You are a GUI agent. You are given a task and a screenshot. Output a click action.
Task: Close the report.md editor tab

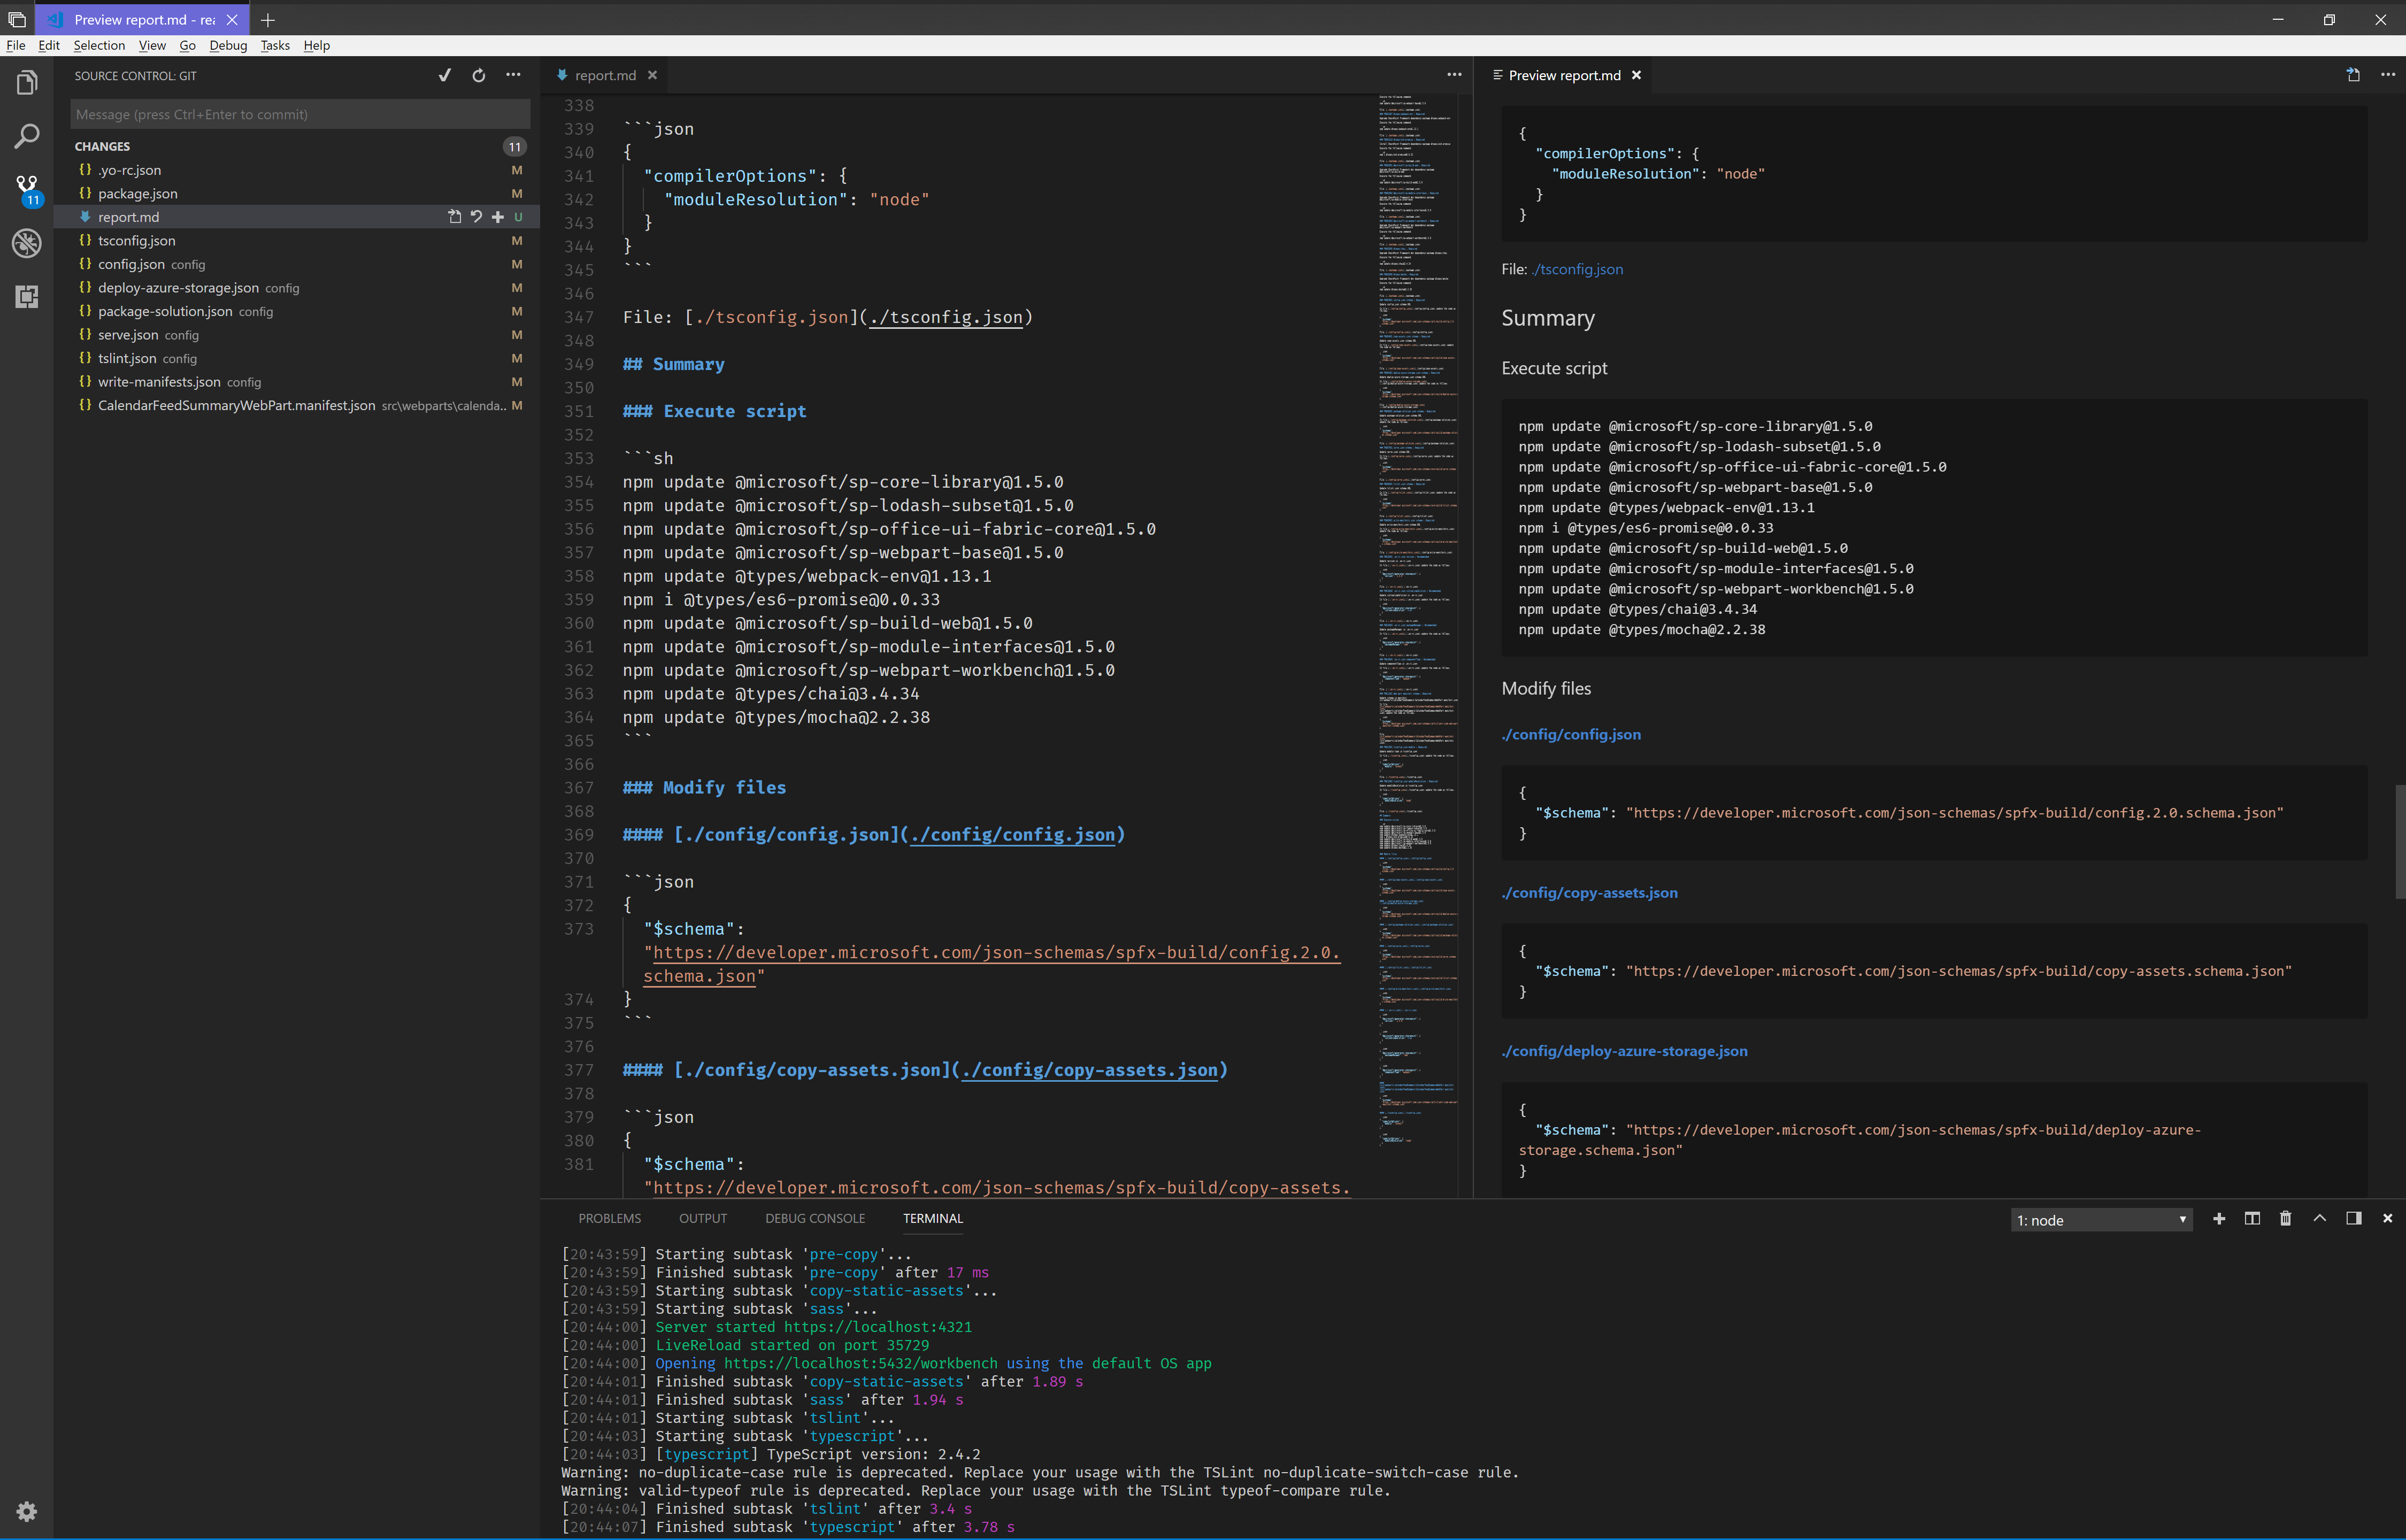point(652,75)
